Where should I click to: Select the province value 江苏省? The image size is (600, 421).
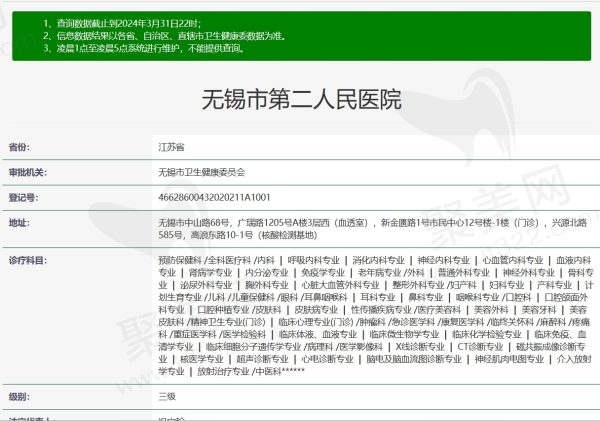pyautogui.click(x=171, y=147)
